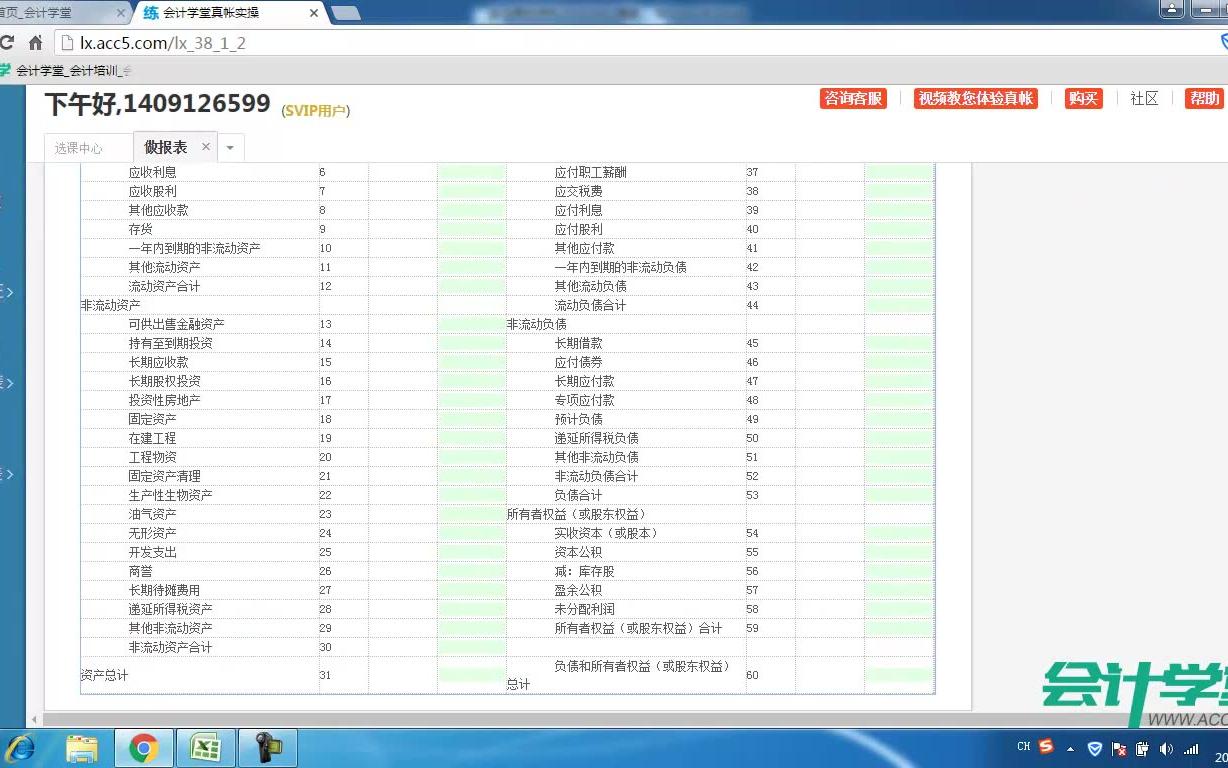Click the network signal icon in tray
The image size is (1228, 768).
[x=1191, y=747]
